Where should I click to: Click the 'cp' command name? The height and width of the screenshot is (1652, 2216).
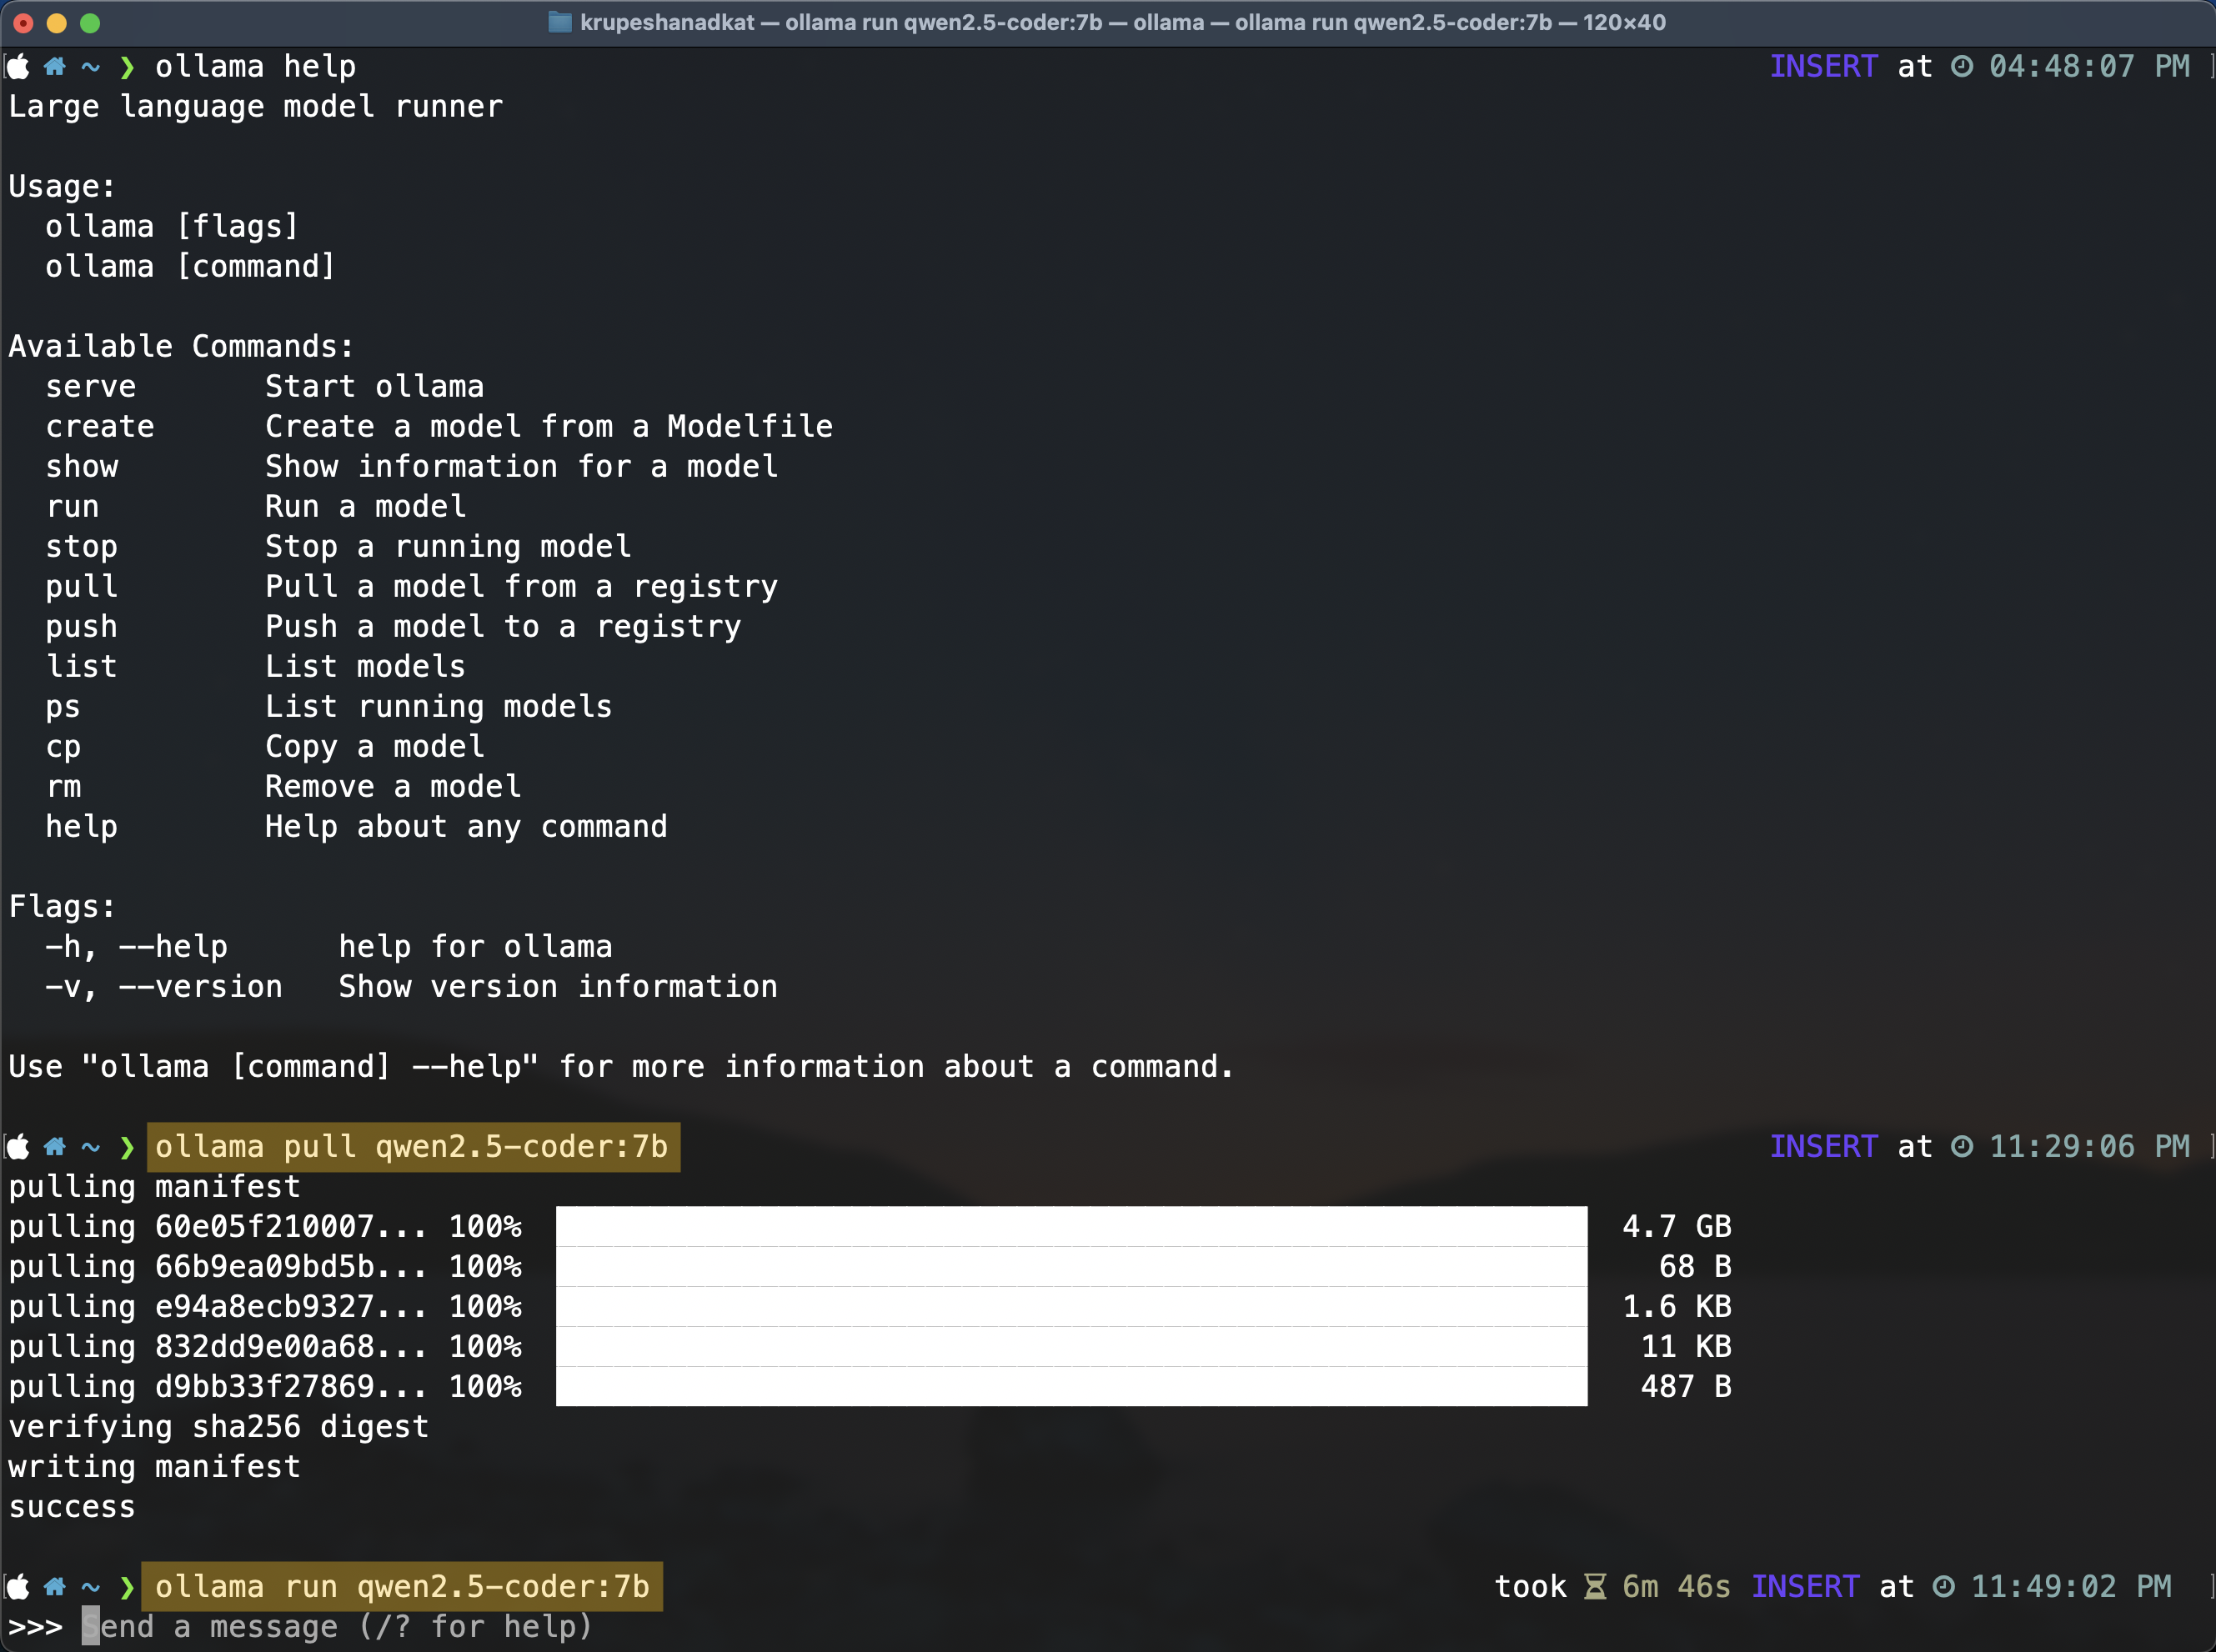click(63, 748)
